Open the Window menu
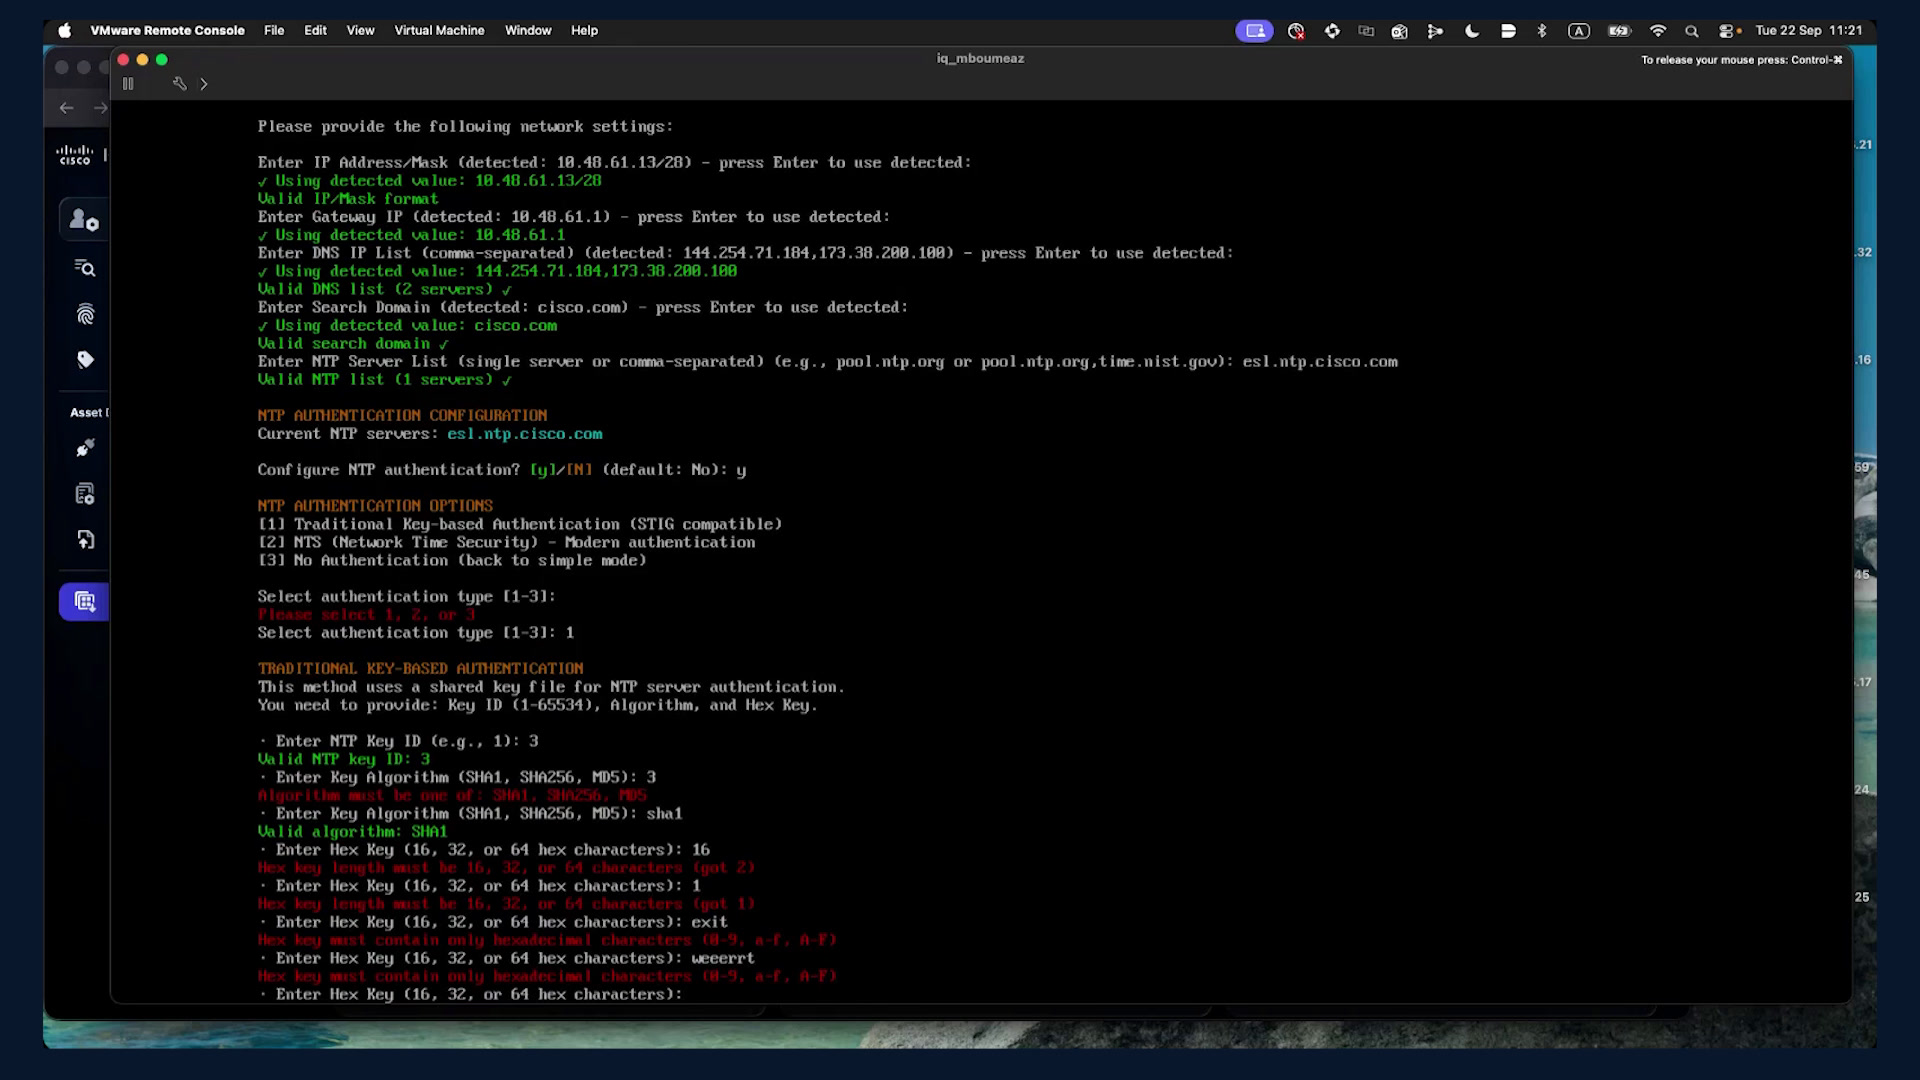 (528, 31)
